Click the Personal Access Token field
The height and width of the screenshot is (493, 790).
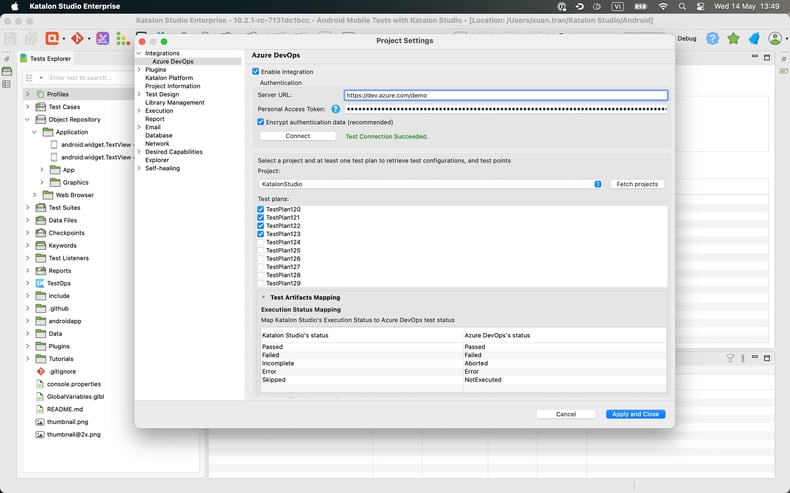point(506,109)
